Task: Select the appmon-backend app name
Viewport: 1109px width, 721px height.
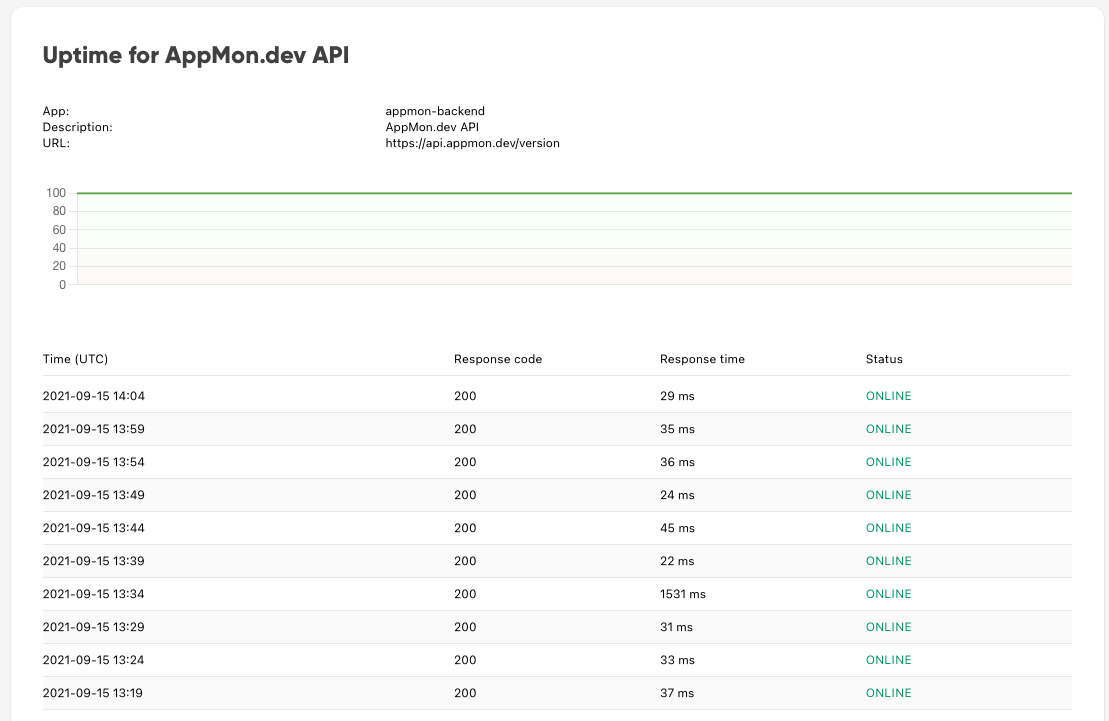Action: pos(435,111)
